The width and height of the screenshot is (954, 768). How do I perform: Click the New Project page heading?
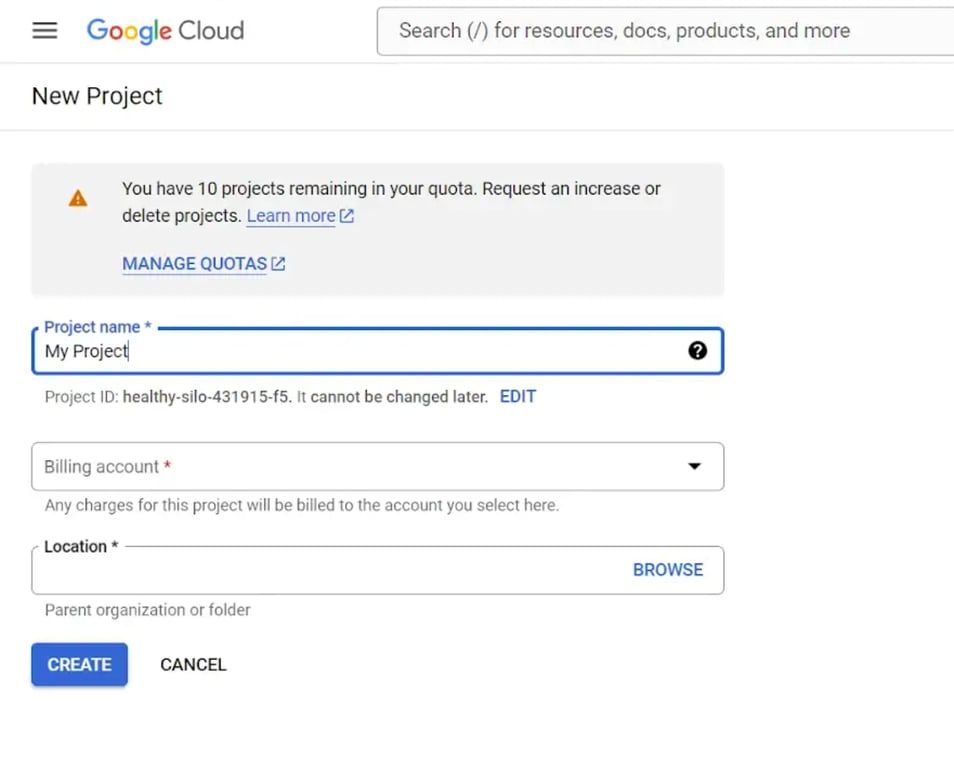(x=97, y=96)
